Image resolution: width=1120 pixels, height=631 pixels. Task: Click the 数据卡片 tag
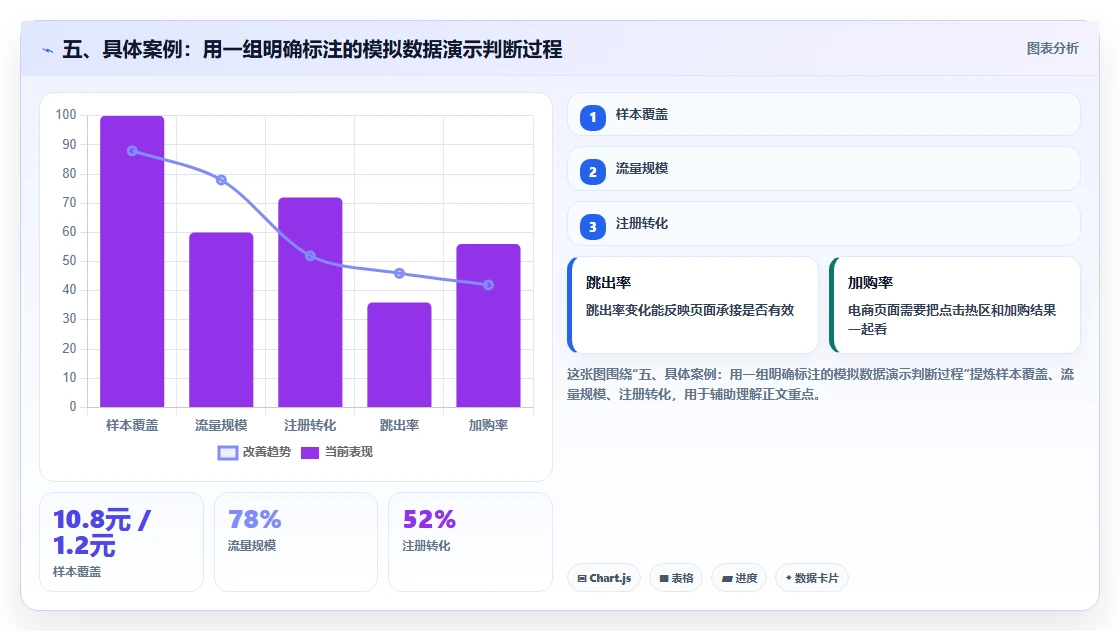(812, 578)
